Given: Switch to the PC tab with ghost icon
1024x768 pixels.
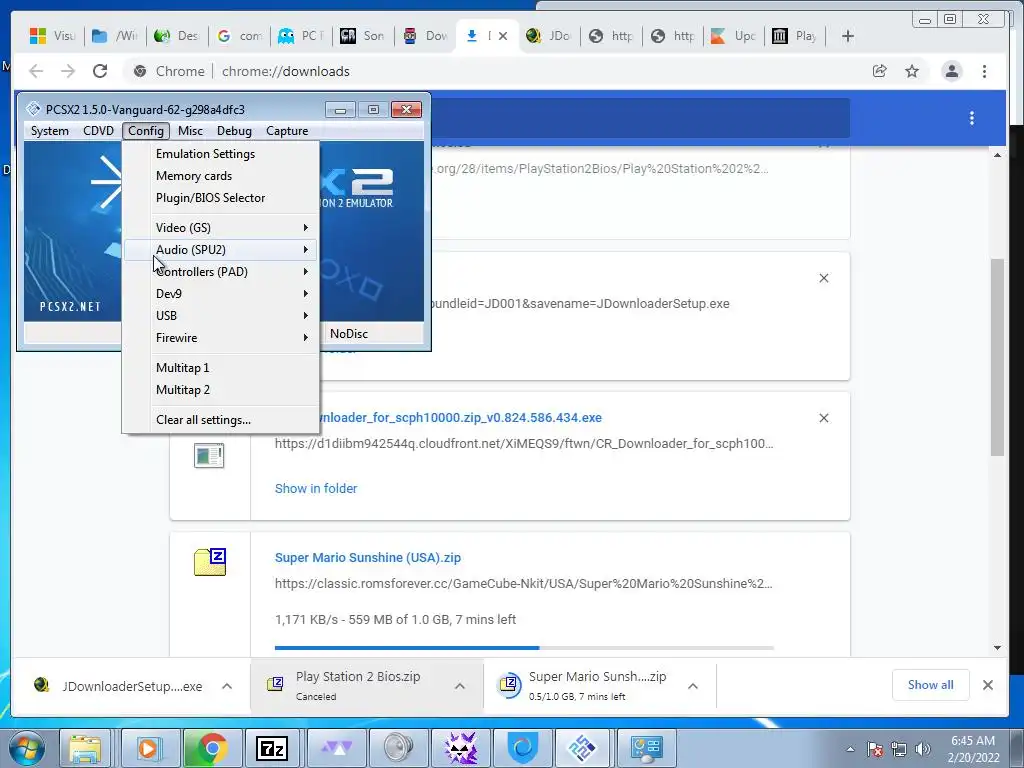Looking at the screenshot, I should point(300,36).
